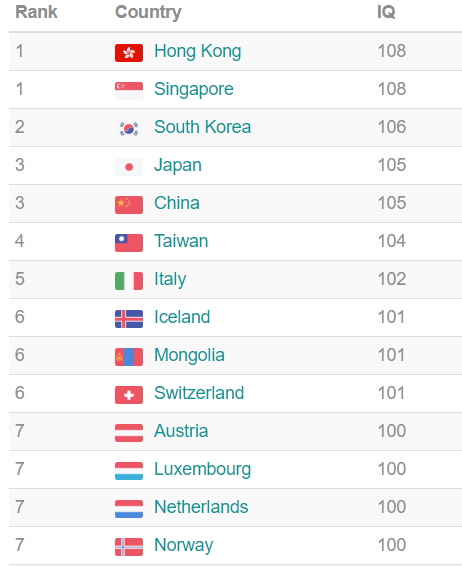Click the Mongolia flag icon
The width and height of the screenshot is (462, 567).
[x=129, y=357]
